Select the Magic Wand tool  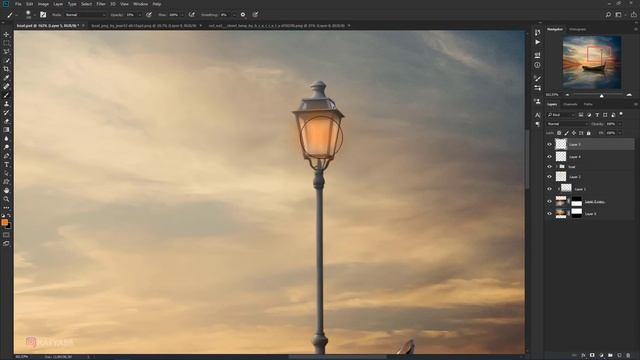click(6, 60)
